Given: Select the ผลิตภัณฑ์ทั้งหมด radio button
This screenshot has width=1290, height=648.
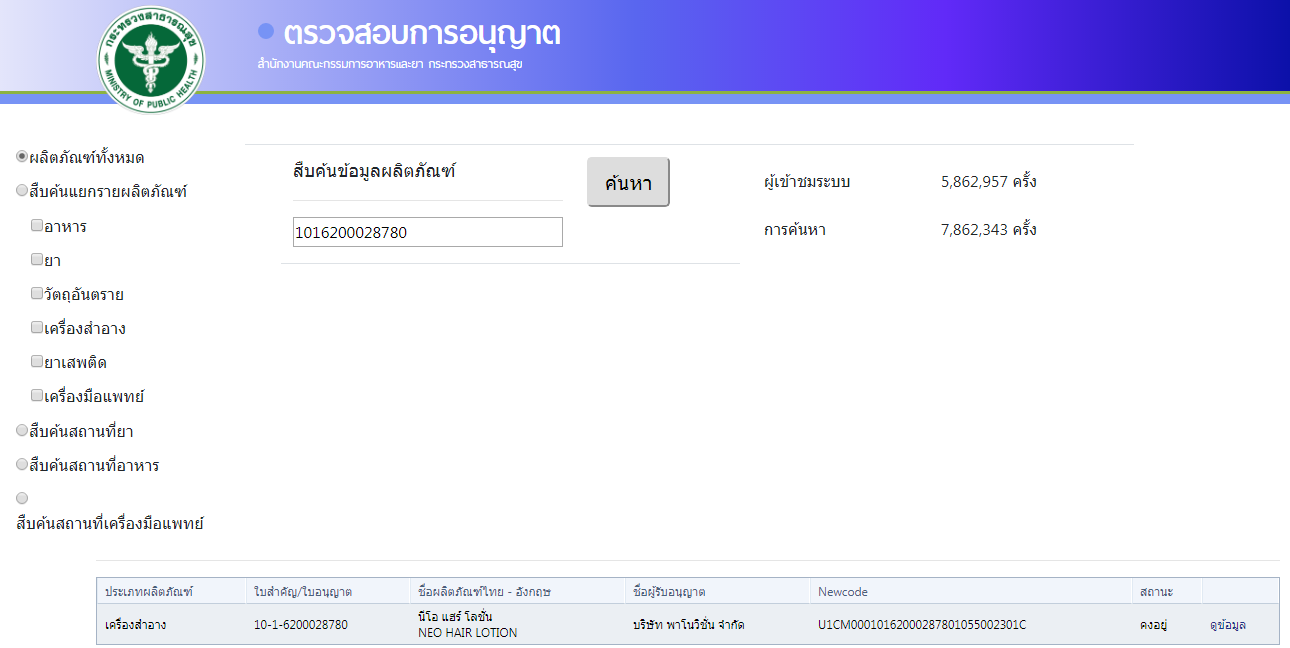Looking at the screenshot, I should [22, 157].
